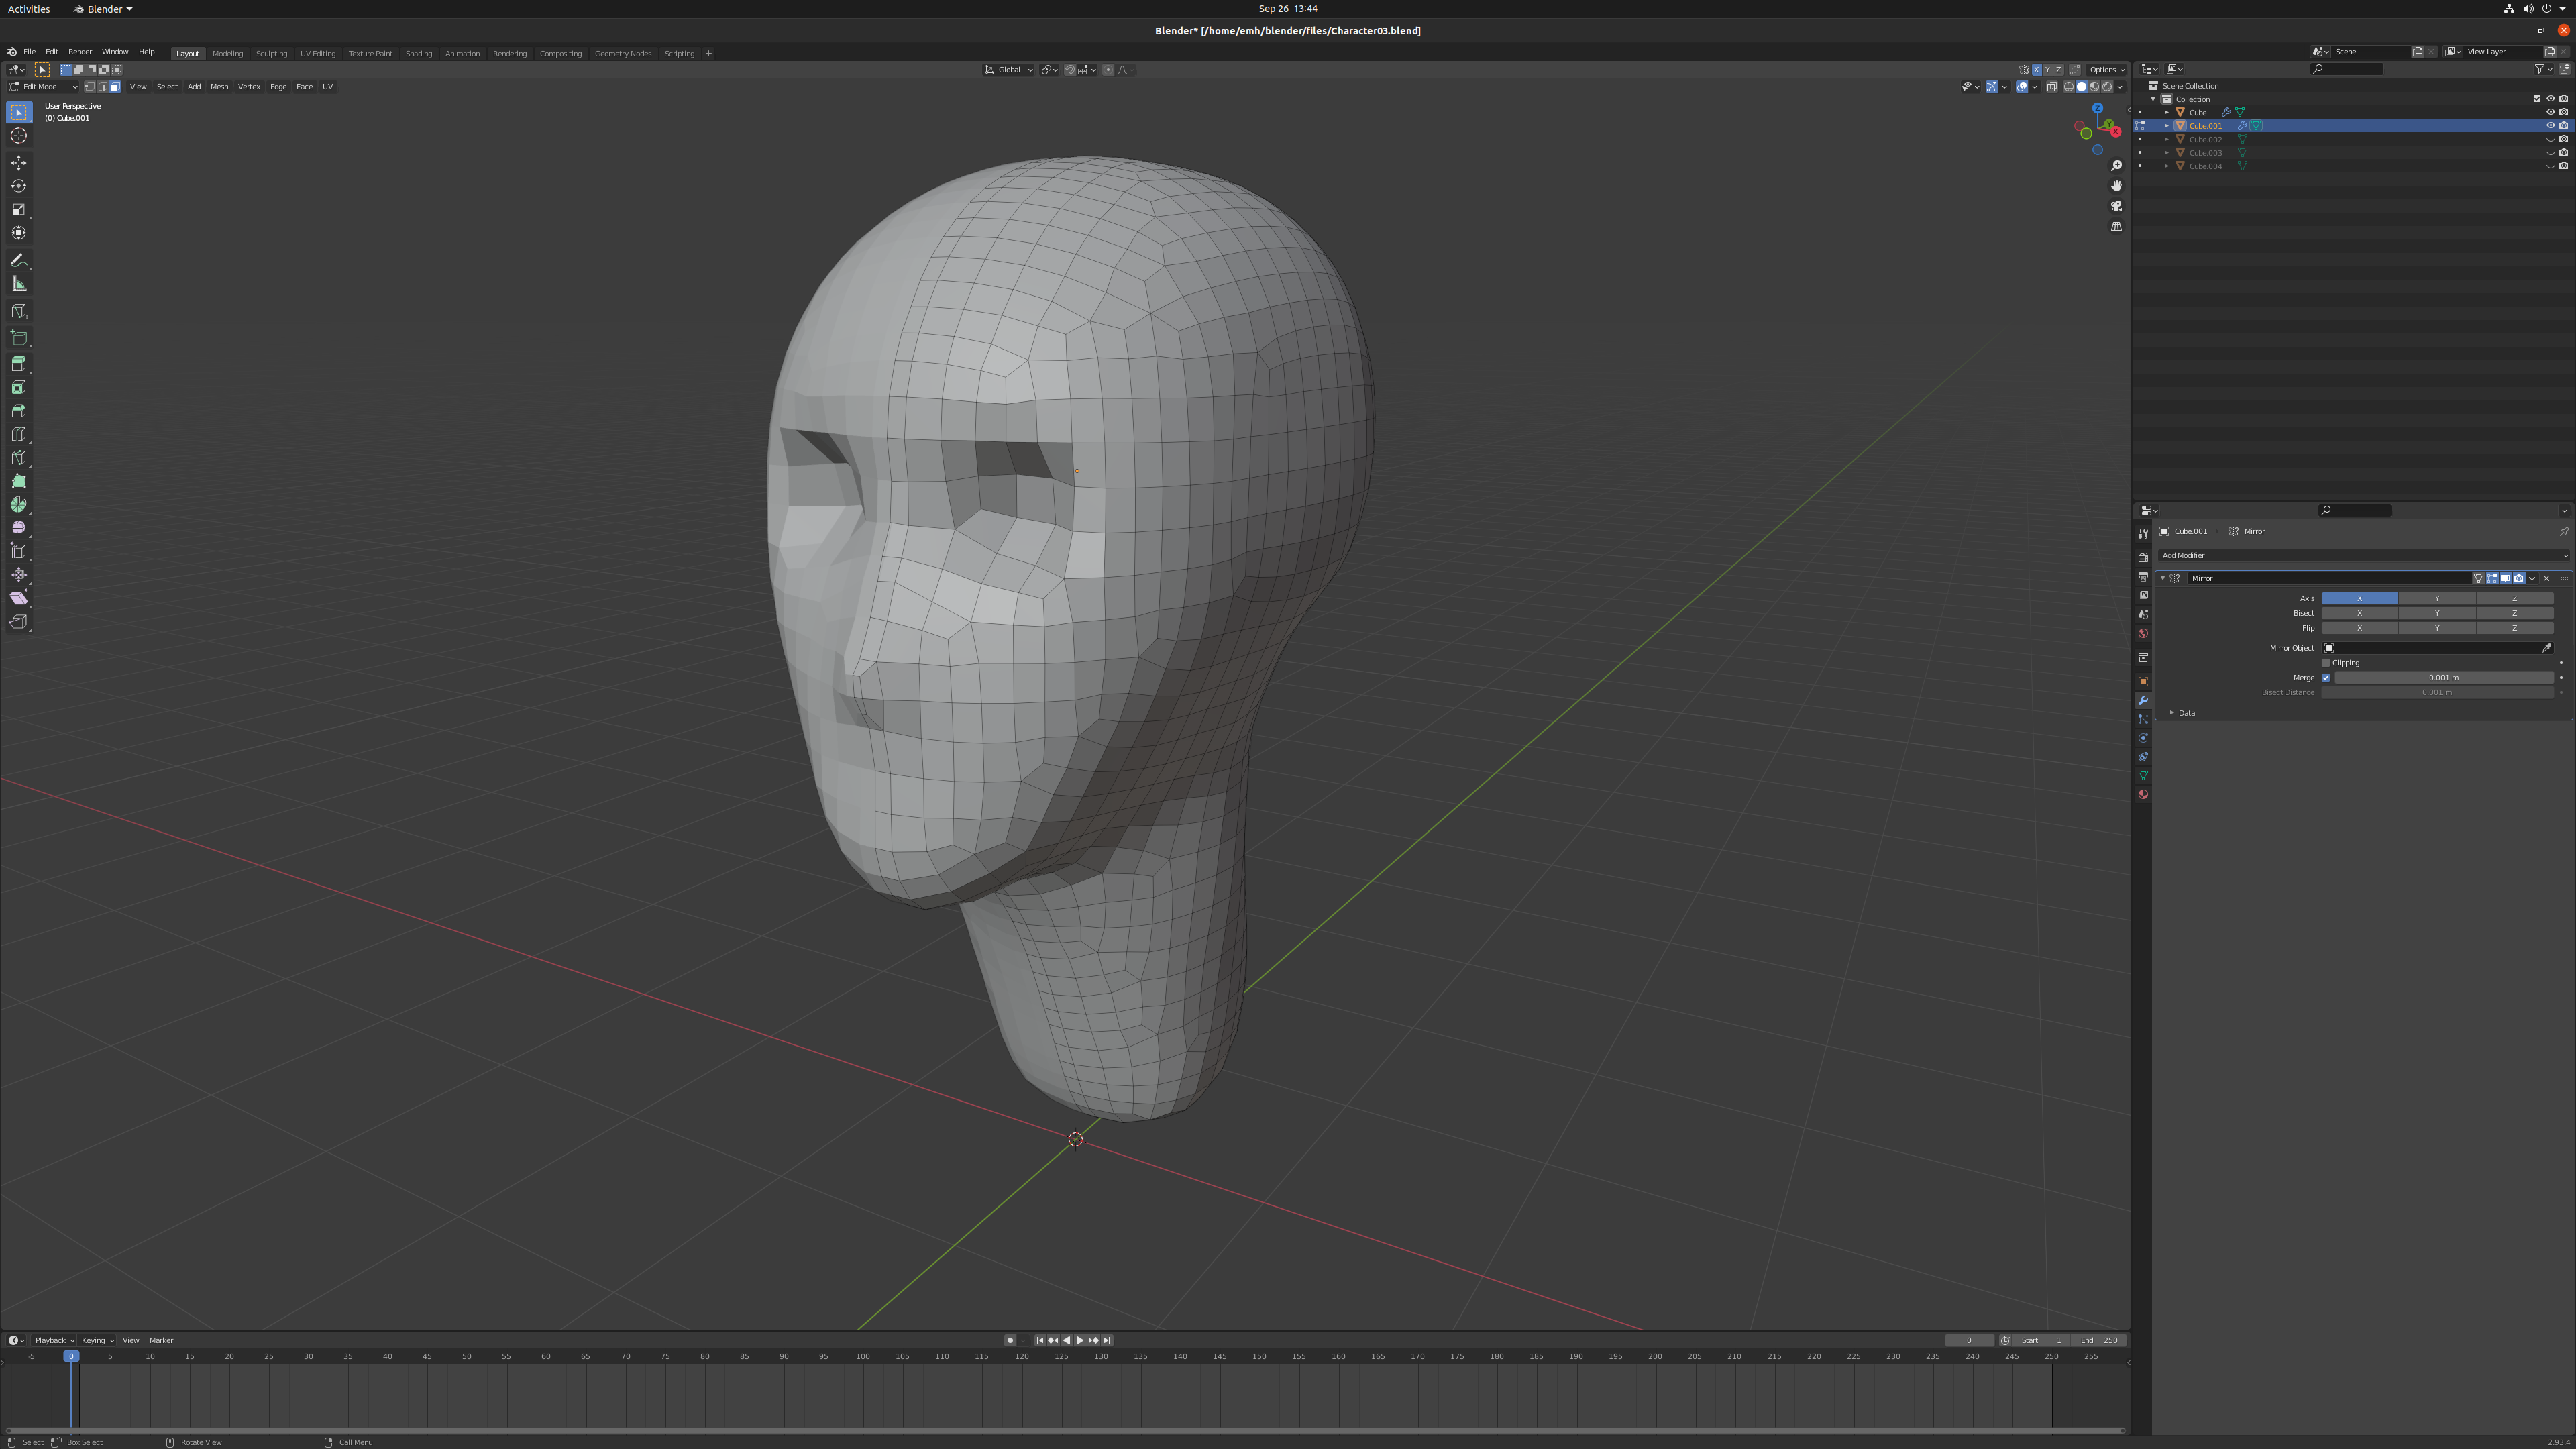Open the Mesh menu in viewport header

(x=219, y=87)
